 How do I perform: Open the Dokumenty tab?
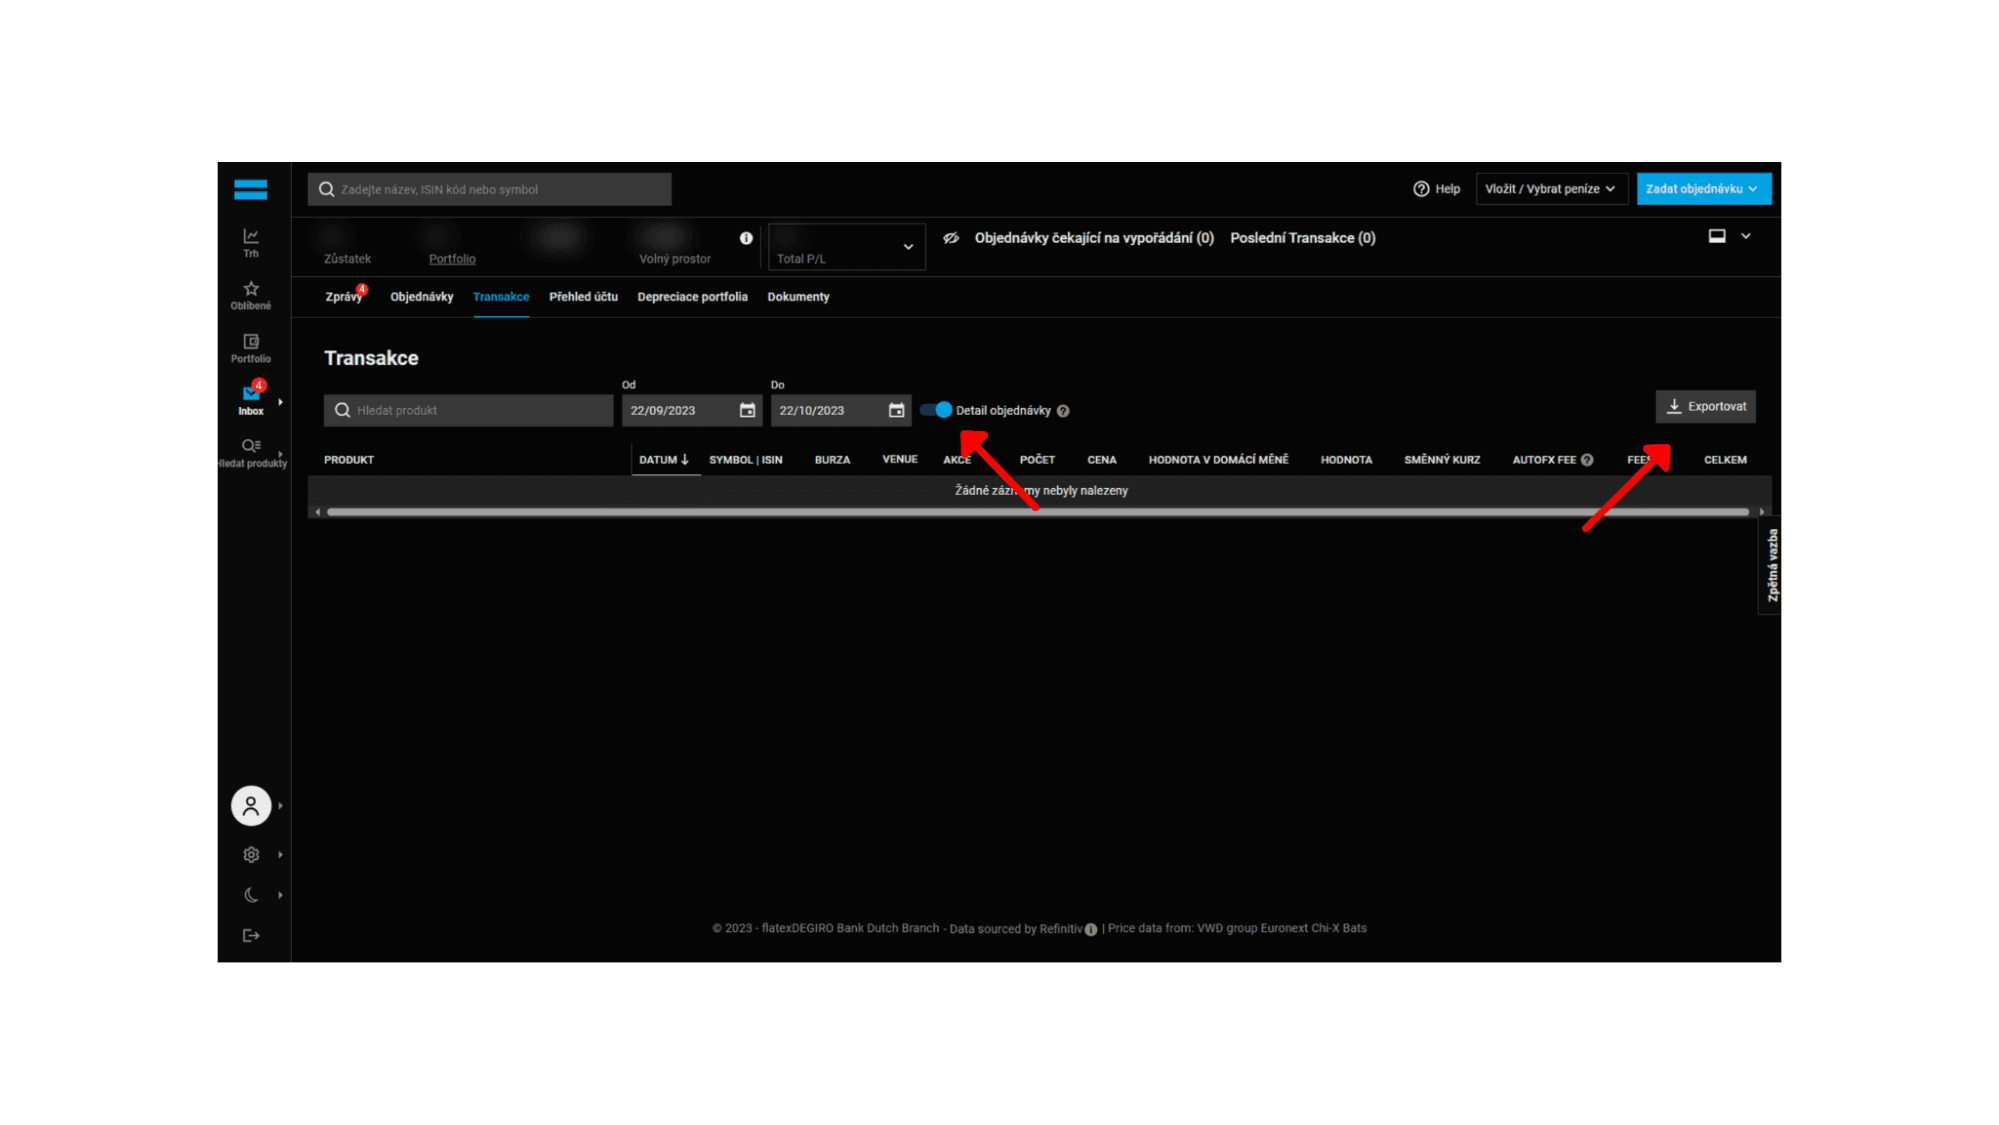coord(798,297)
